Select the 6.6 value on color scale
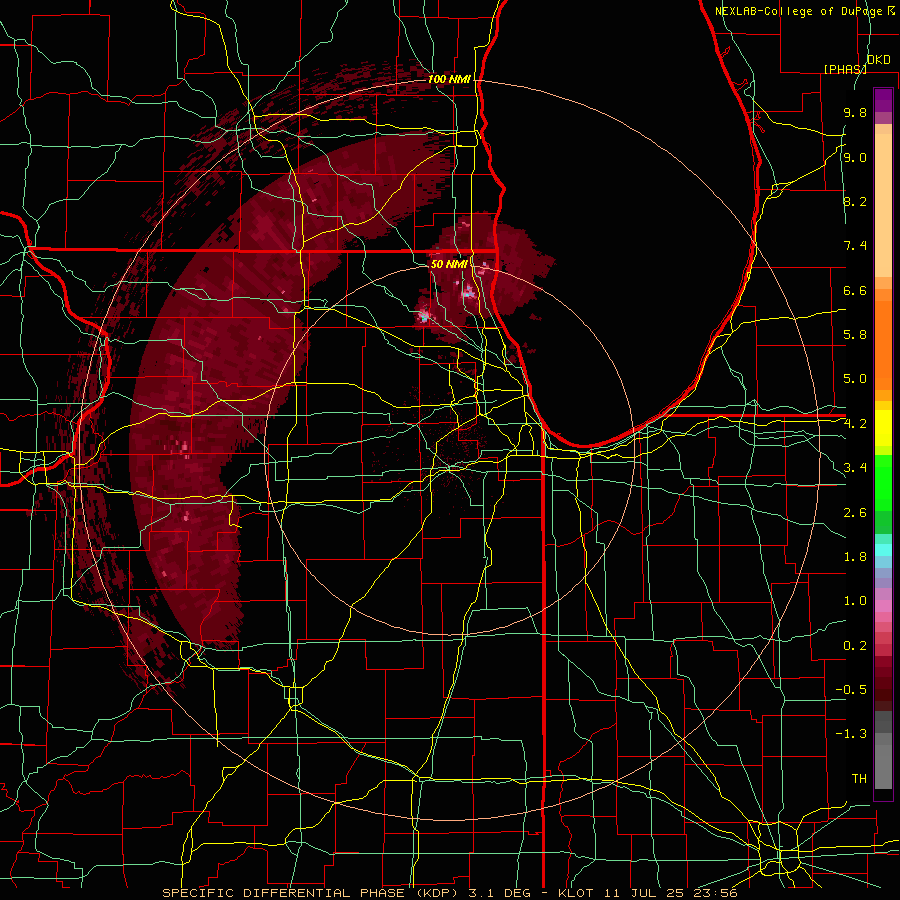Image resolution: width=900 pixels, height=900 pixels. tap(855, 290)
